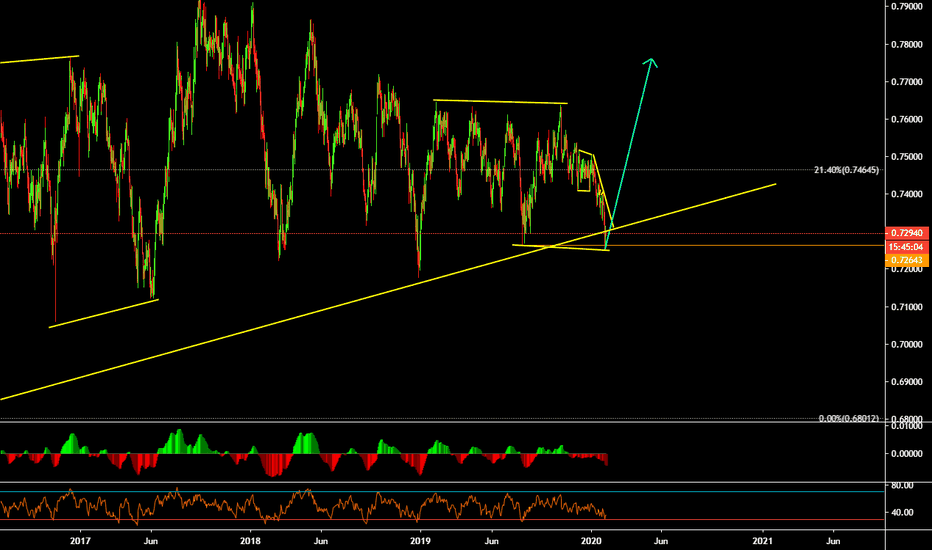Click the 21.40%(0.74645) Fibonacci level label

846,170
